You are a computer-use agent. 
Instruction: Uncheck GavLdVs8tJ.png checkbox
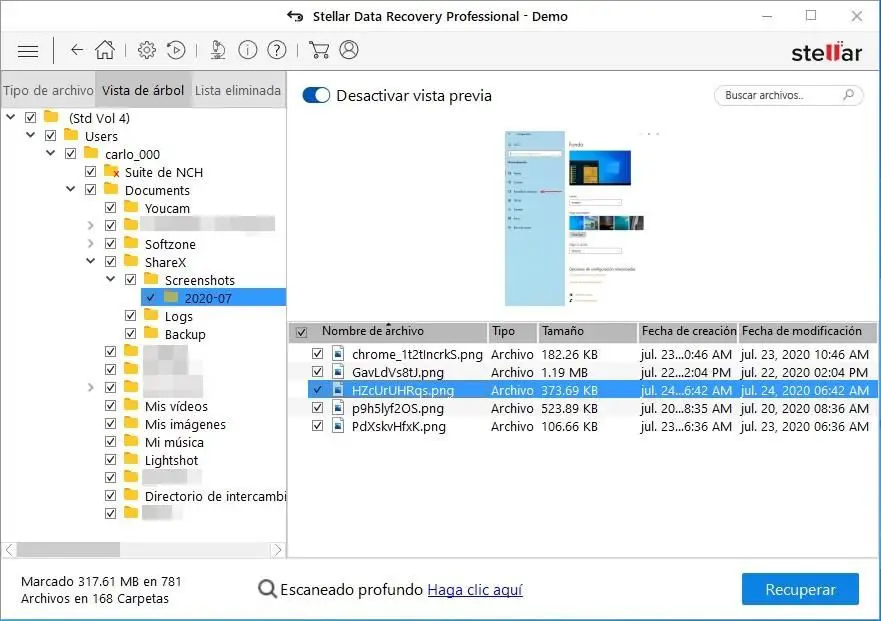click(317, 372)
